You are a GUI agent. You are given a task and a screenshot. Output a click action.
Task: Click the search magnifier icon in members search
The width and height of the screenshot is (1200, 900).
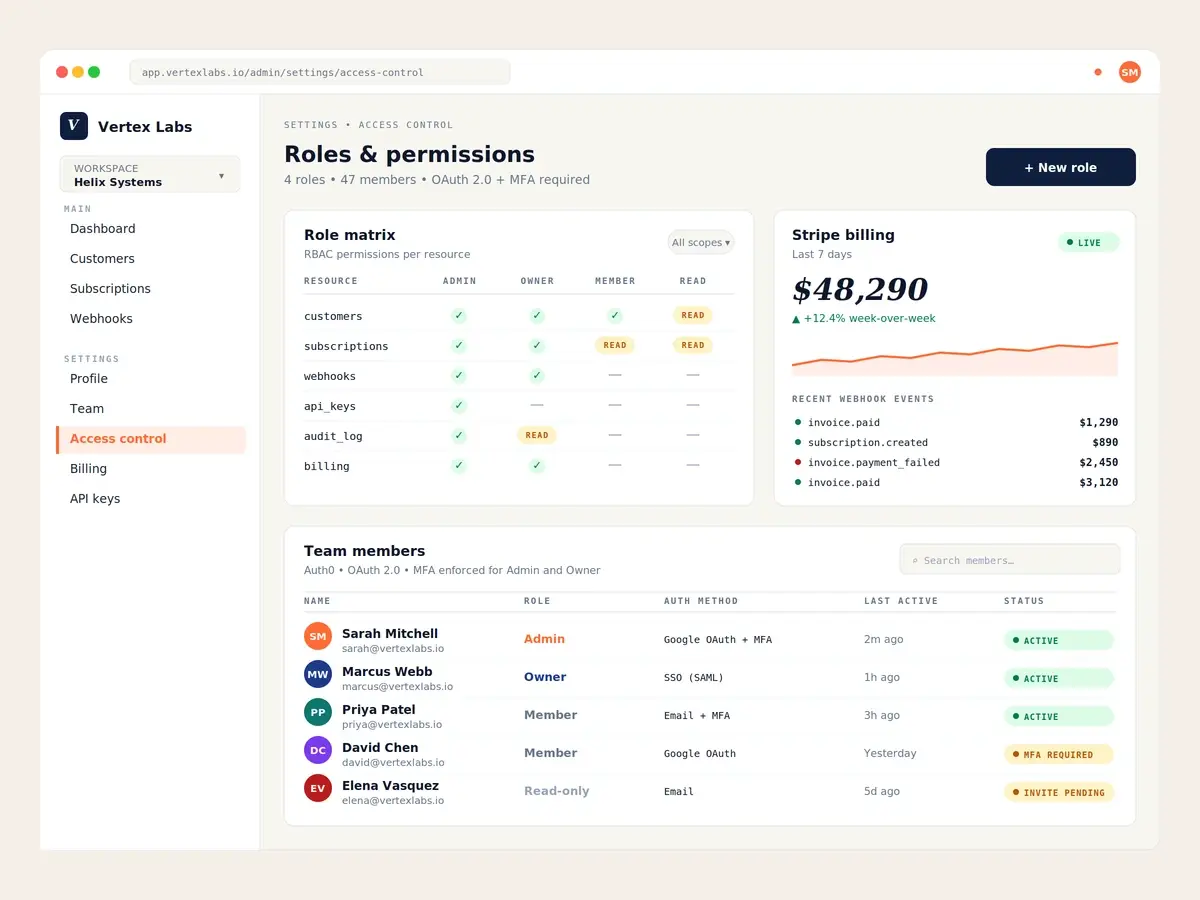point(915,561)
